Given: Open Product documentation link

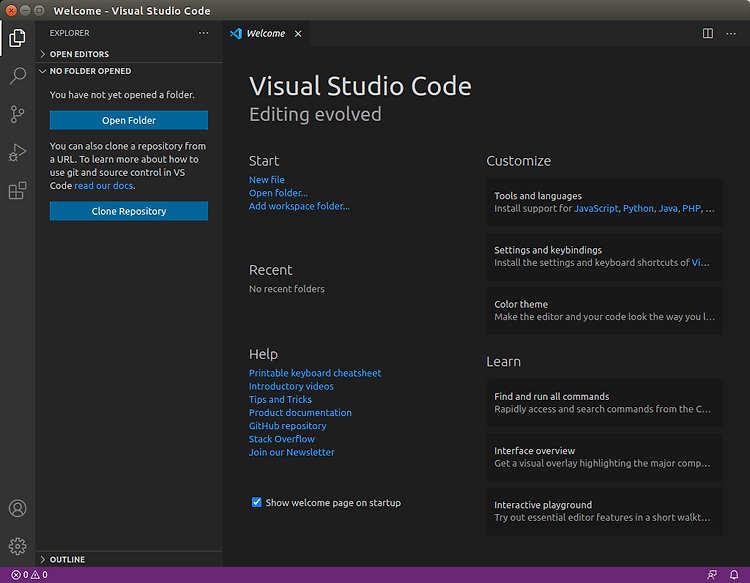Looking at the screenshot, I should (300, 412).
